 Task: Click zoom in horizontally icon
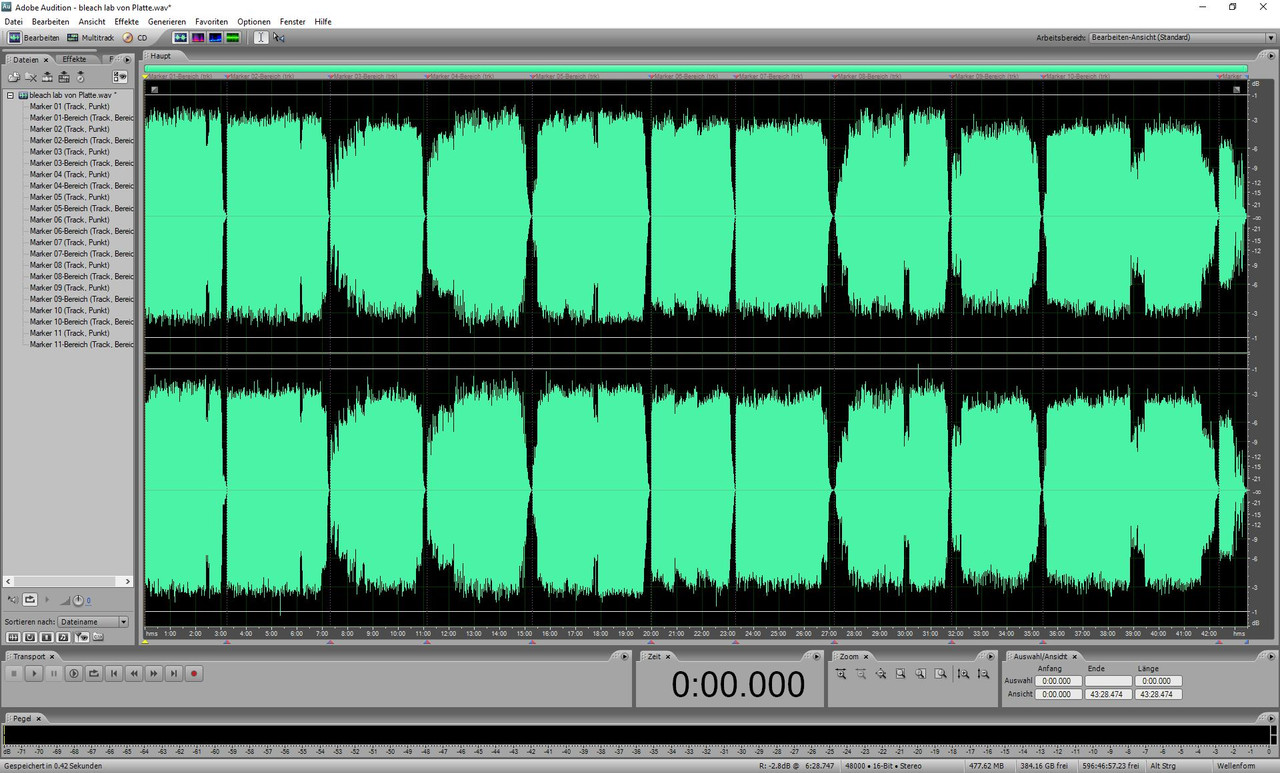[x=841, y=673]
